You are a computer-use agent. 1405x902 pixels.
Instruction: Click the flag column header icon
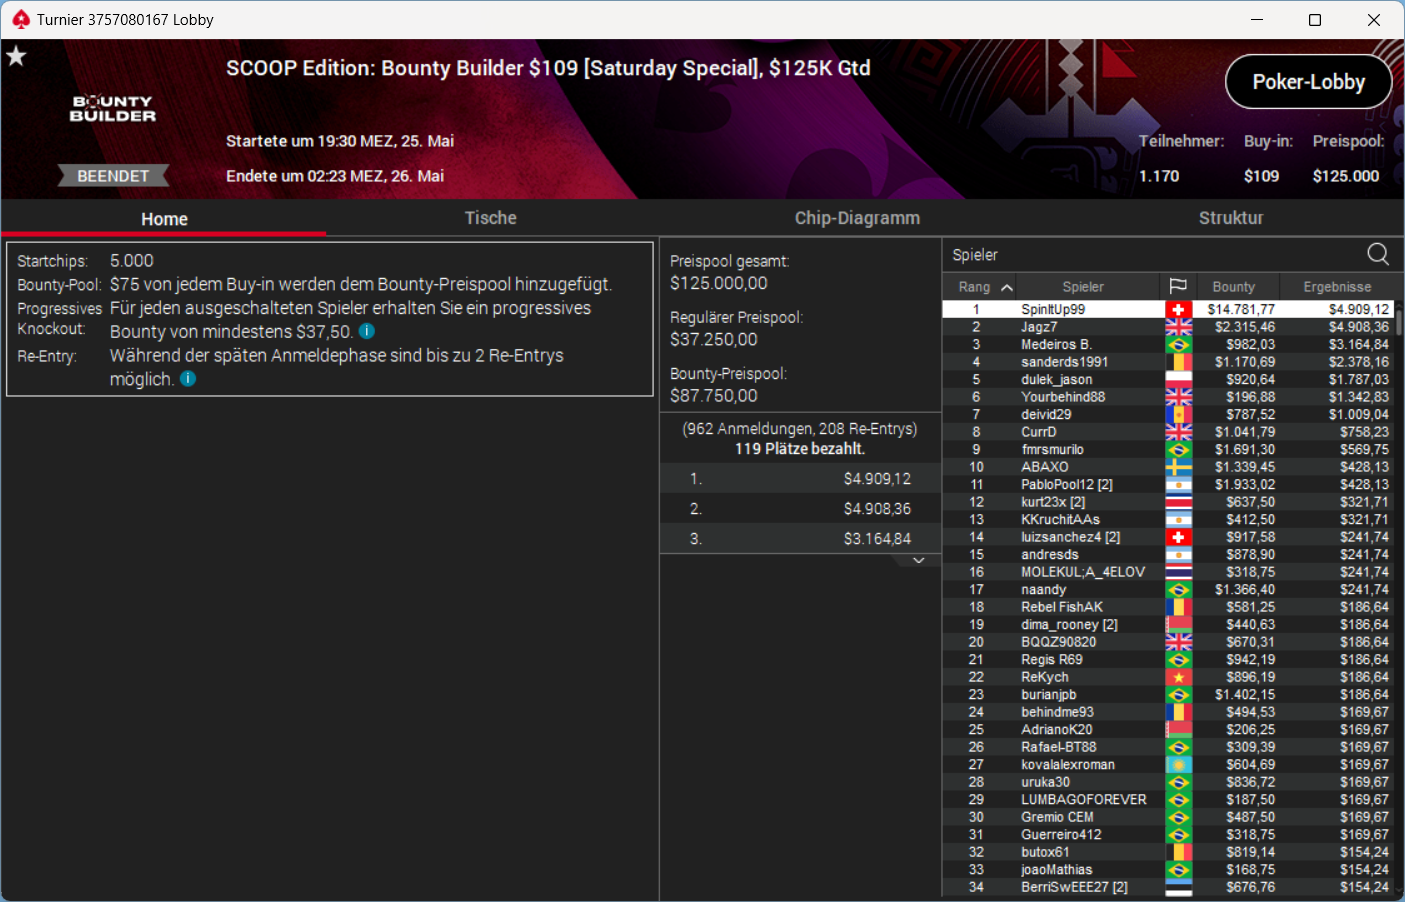click(x=1178, y=286)
